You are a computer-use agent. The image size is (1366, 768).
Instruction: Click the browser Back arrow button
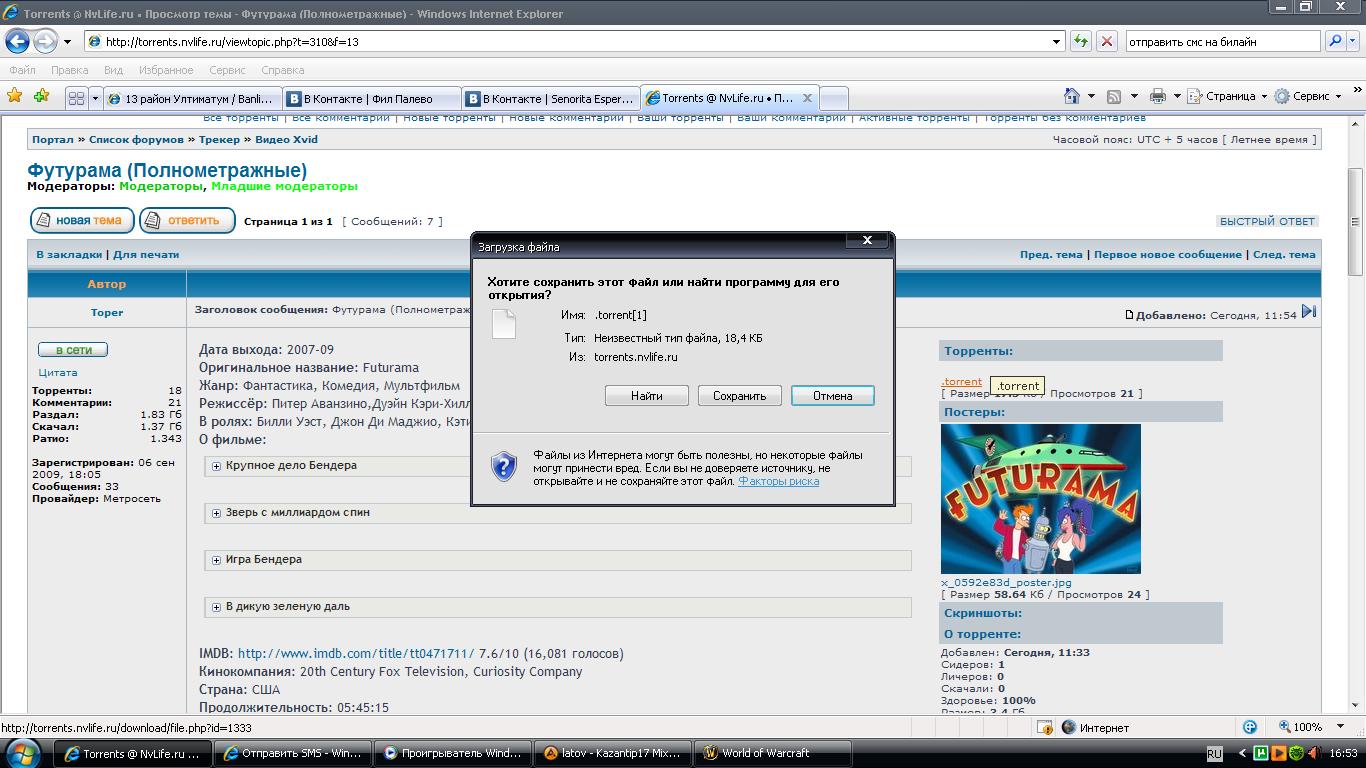(17, 41)
